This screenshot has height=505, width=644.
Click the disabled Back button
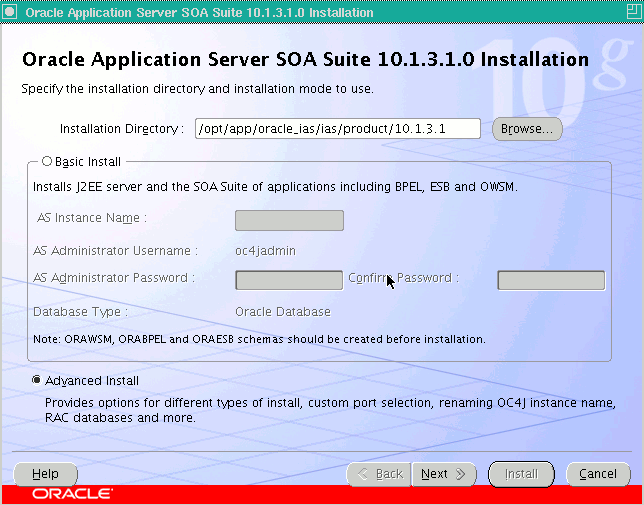pos(379,474)
